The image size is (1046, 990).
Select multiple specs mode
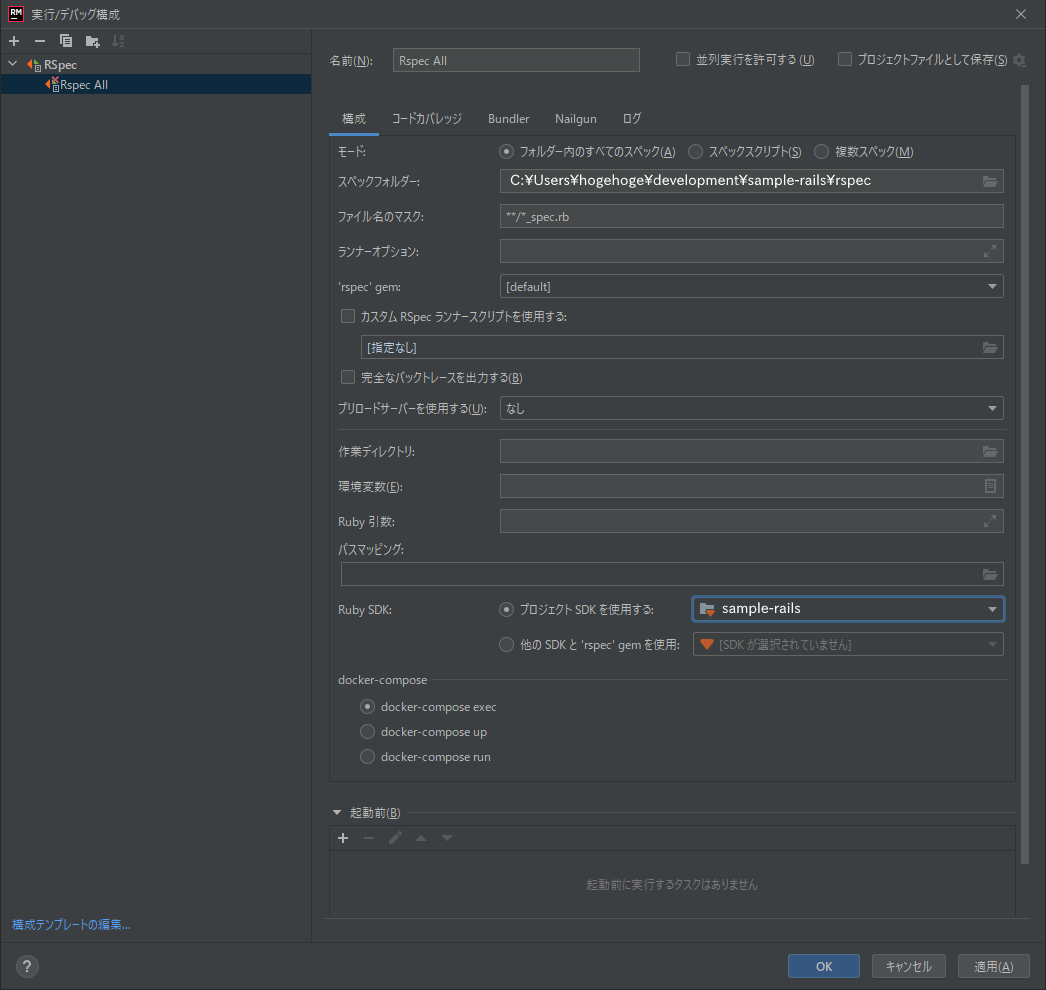pos(821,151)
